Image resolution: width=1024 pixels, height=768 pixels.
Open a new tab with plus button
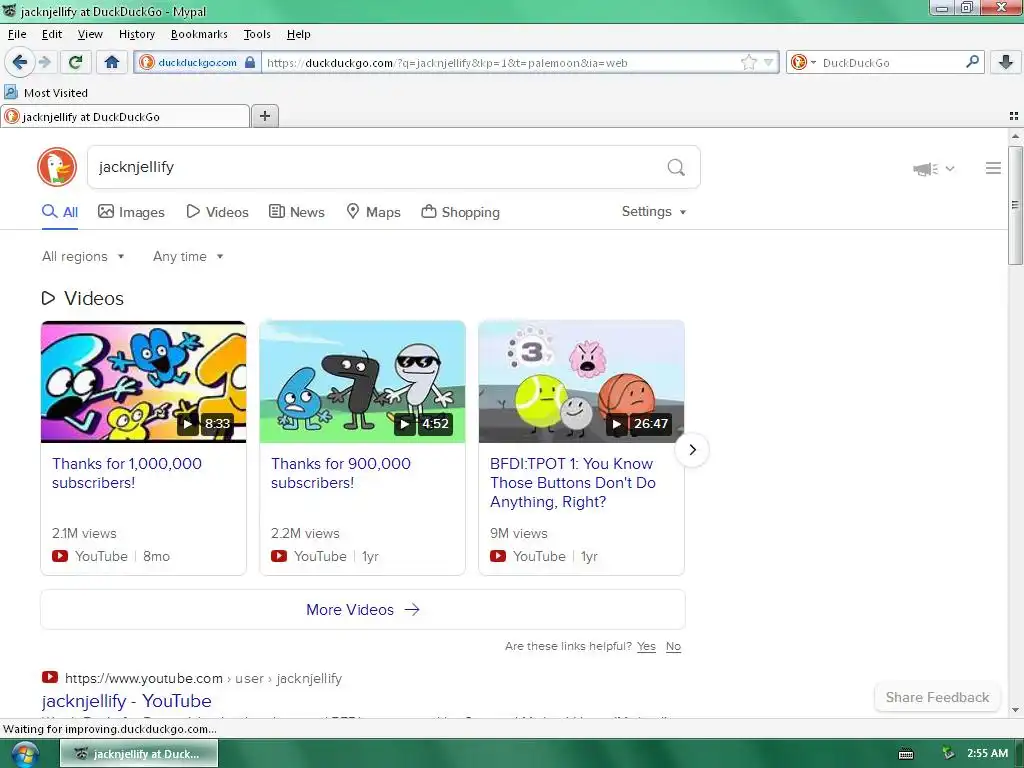click(x=264, y=116)
